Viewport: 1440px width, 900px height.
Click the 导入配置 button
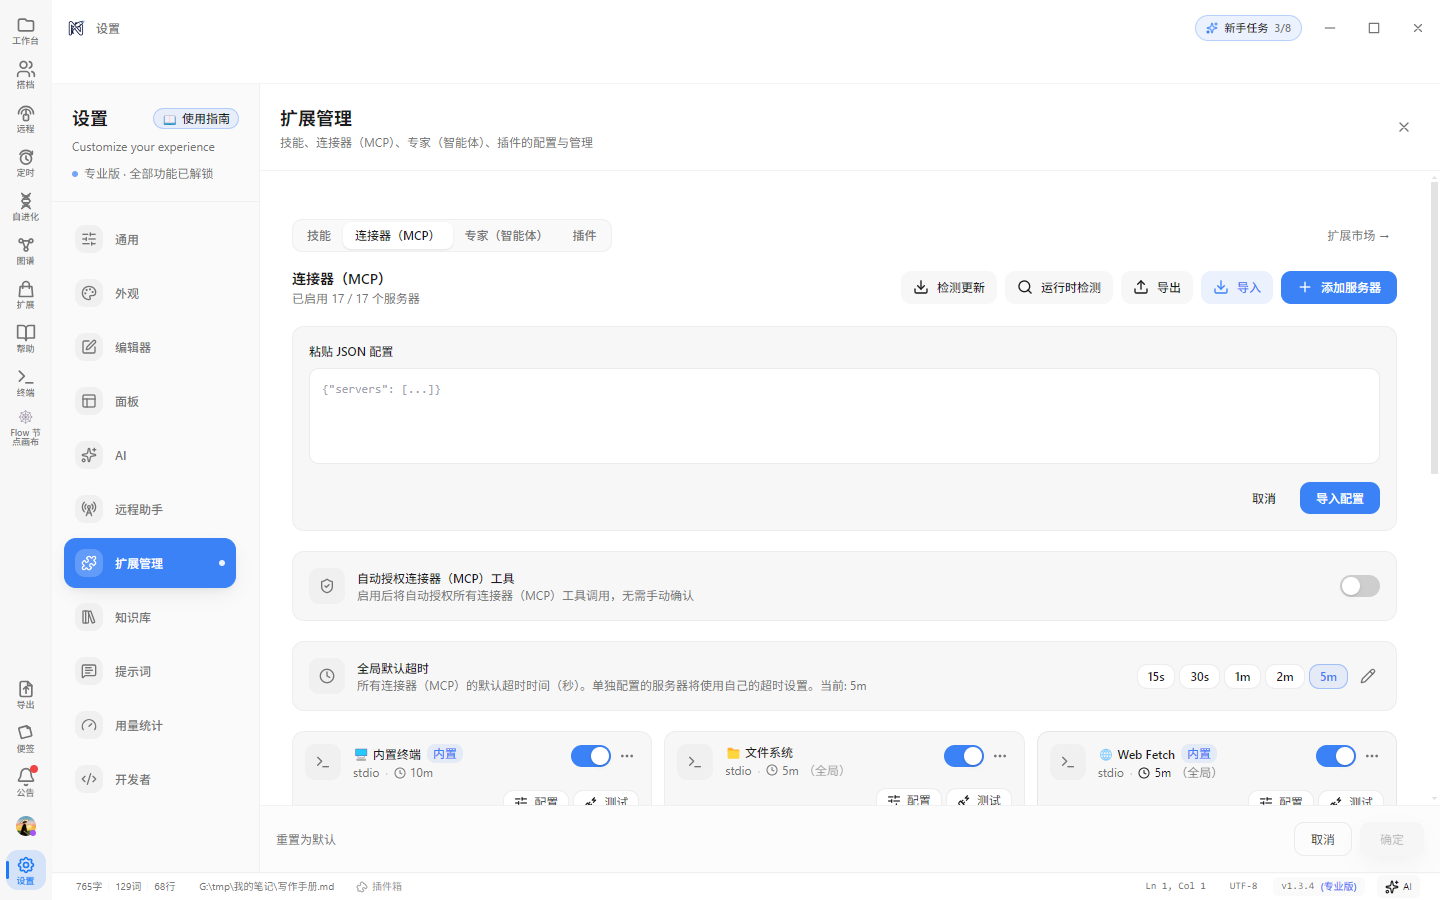click(1340, 498)
